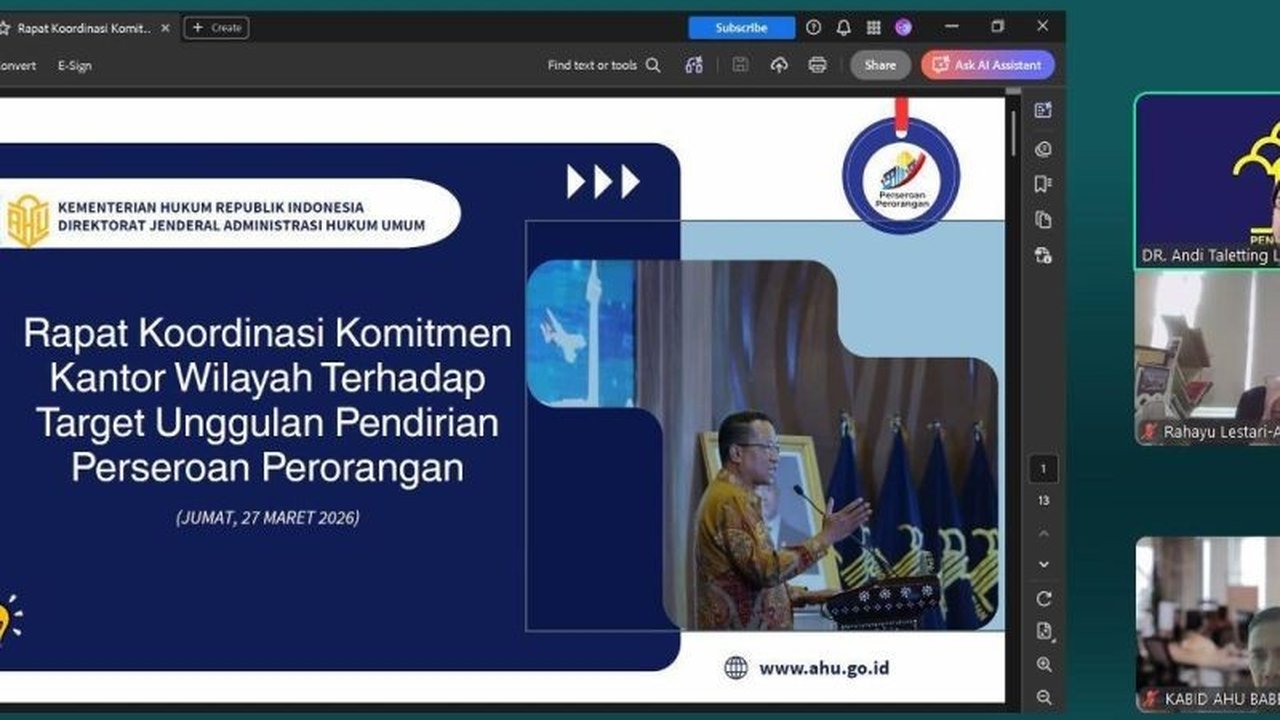Screen dimensions: 1280x720
Task: Select the Rapat Koordinasi Komit.. document tab
Action: pyautogui.click(x=82, y=28)
